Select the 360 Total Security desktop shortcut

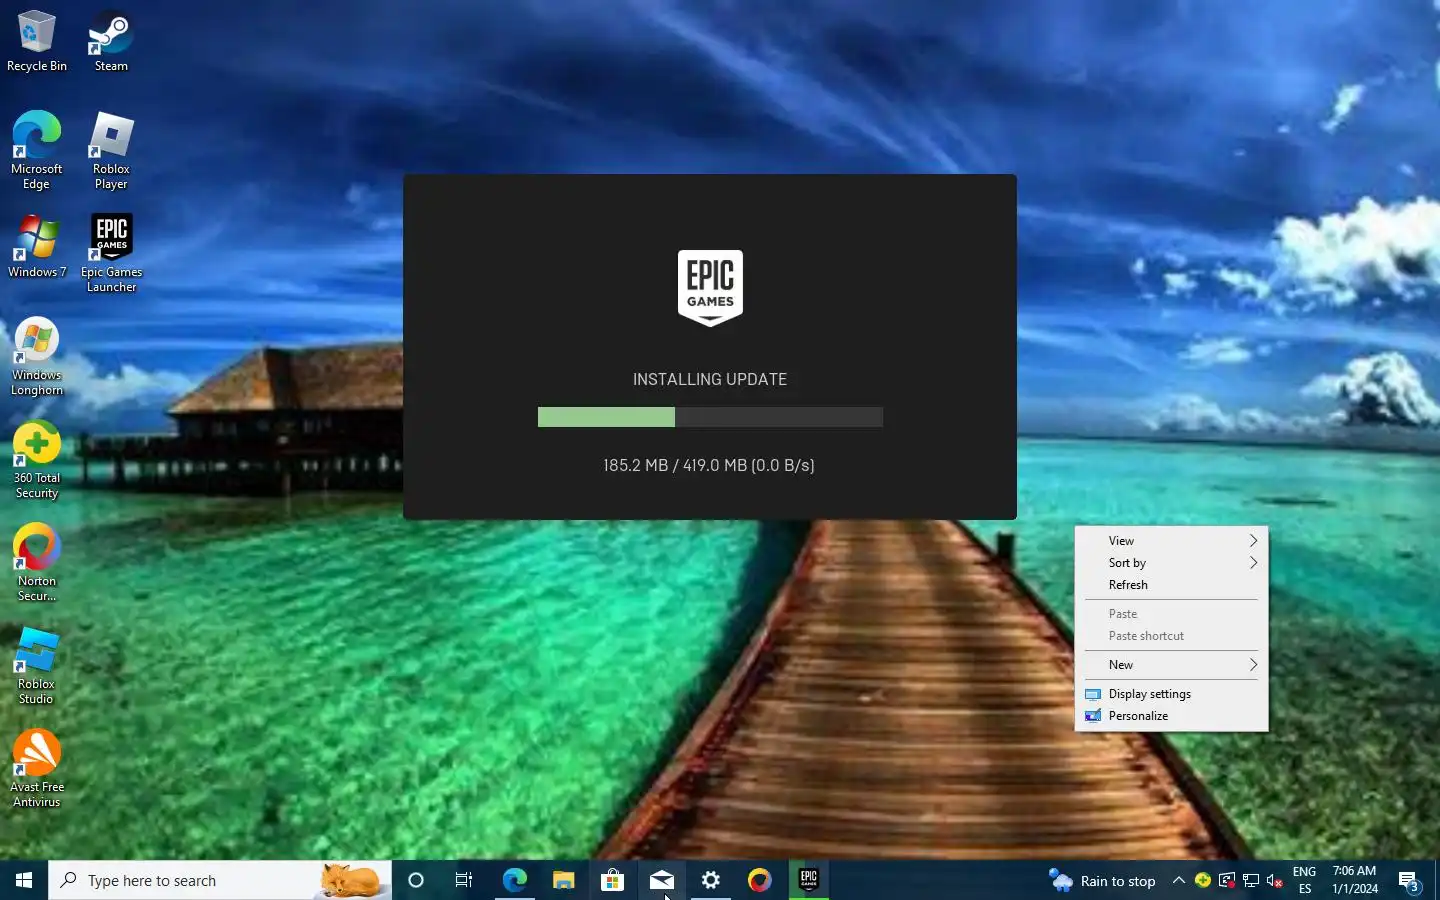pyautogui.click(x=37, y=460)
